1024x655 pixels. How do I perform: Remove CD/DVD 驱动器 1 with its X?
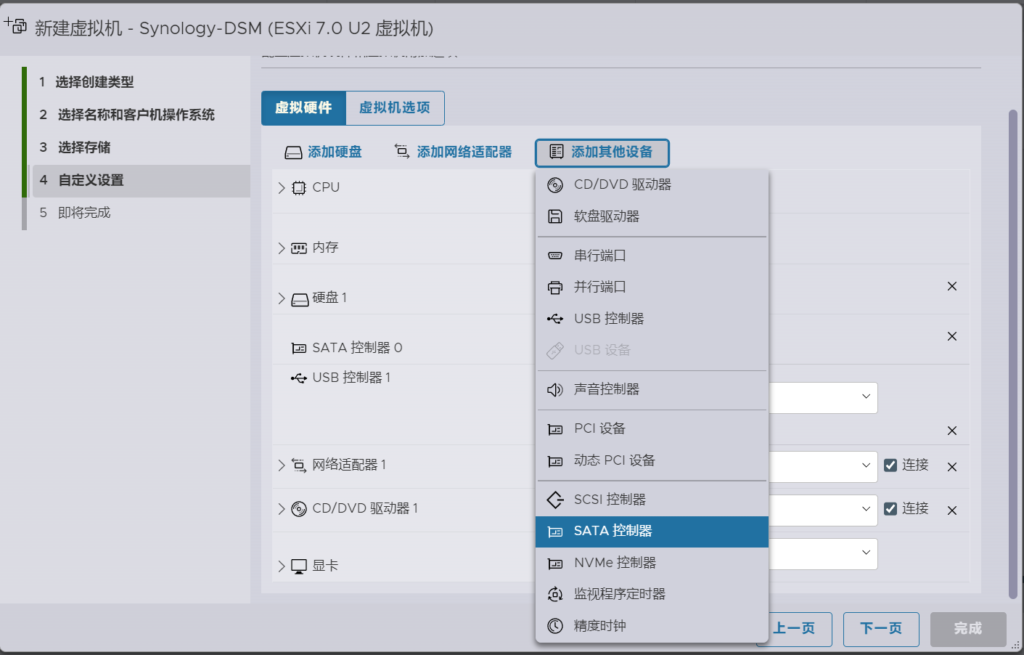(x=952, y=511)
